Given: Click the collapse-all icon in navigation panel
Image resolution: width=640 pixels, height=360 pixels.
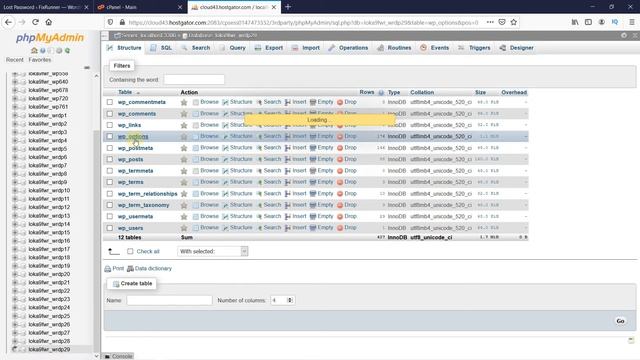Looking at the screenshot, I should tap(87, 67).
